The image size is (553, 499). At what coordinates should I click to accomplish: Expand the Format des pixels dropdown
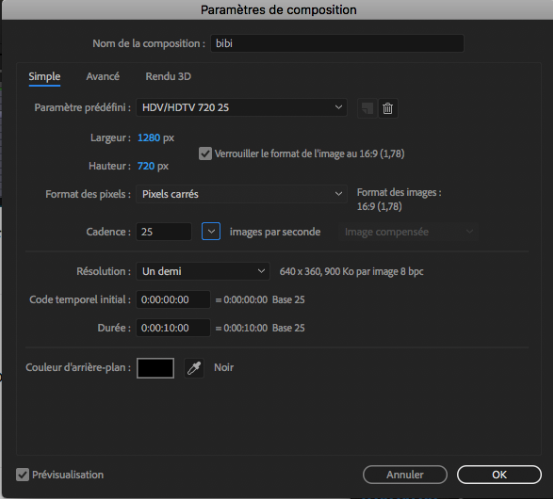(242, 194)
